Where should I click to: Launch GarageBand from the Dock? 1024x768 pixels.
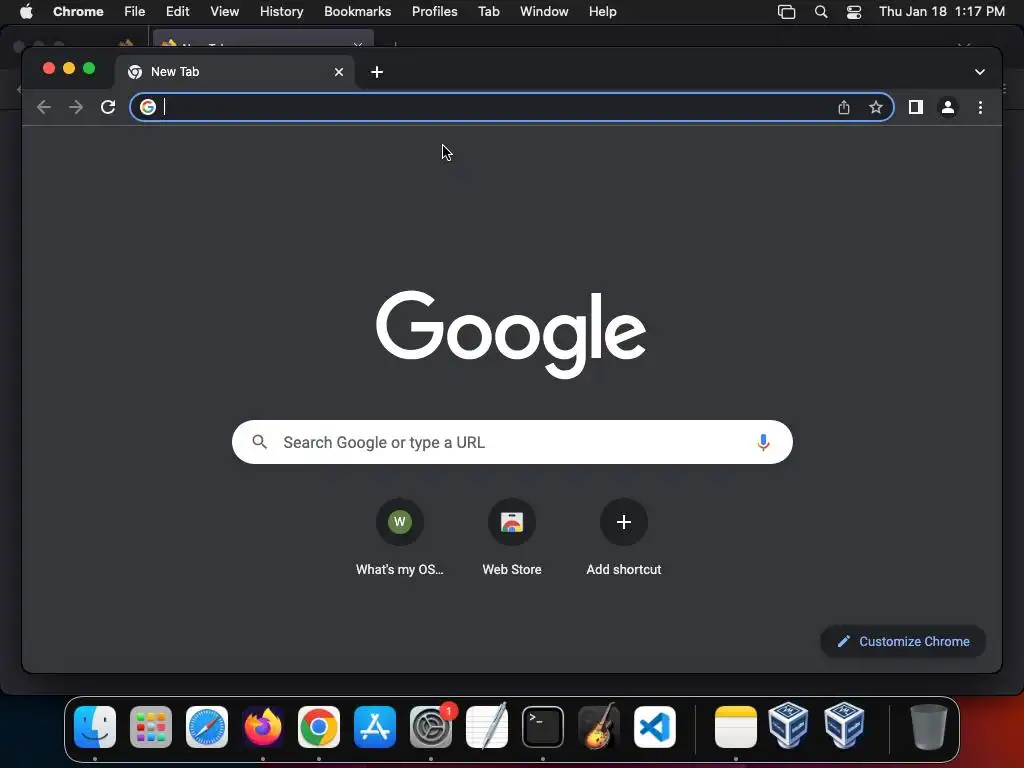point(599,727)
